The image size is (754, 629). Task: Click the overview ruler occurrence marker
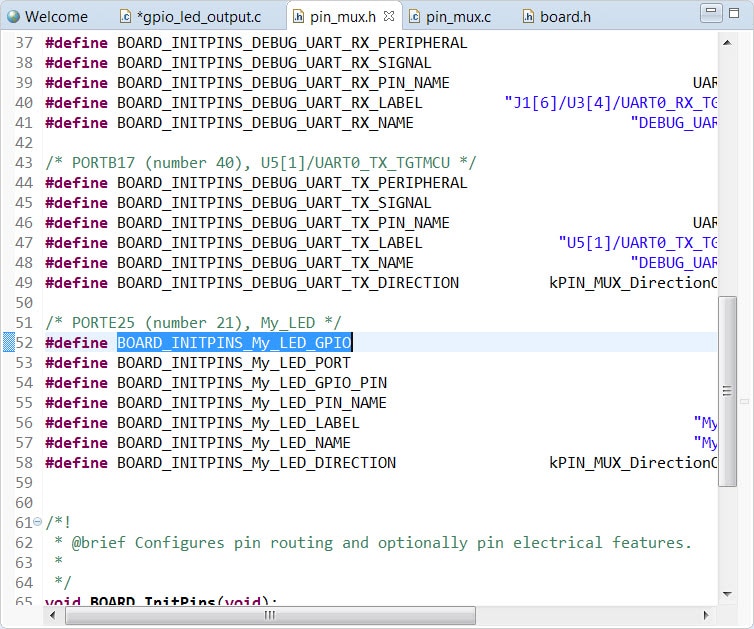(744, 401)
